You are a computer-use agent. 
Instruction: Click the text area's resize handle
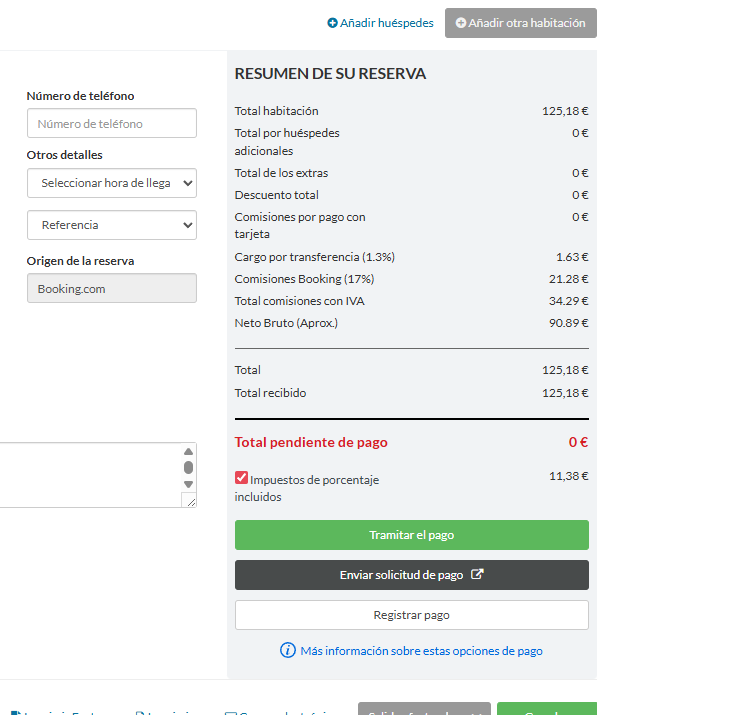pyautogui.click(x=189, y=500)
